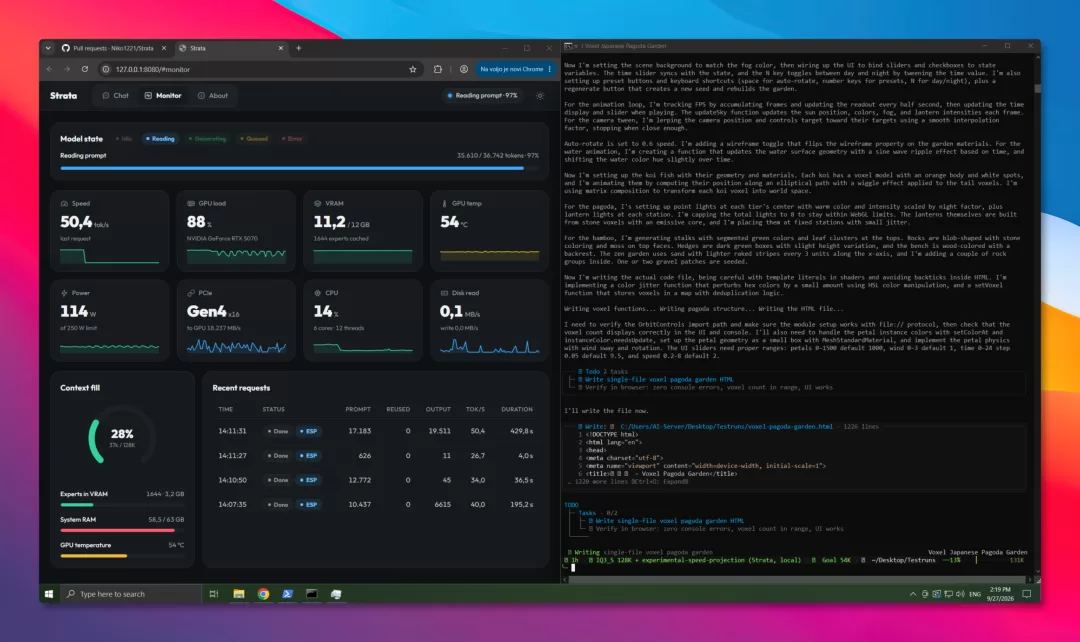Select the Reading model state chip

[160, 139]
